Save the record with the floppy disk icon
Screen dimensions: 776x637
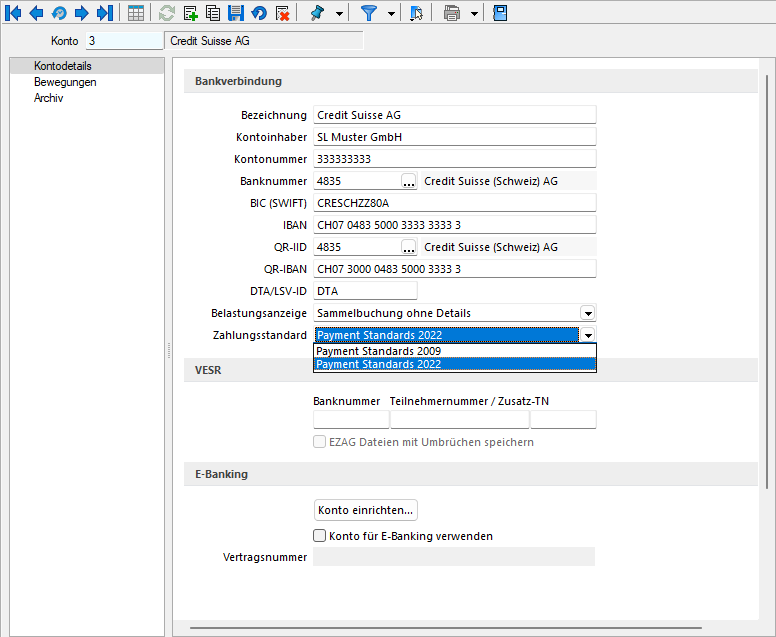pyautogui.click(x=236, y=13)
